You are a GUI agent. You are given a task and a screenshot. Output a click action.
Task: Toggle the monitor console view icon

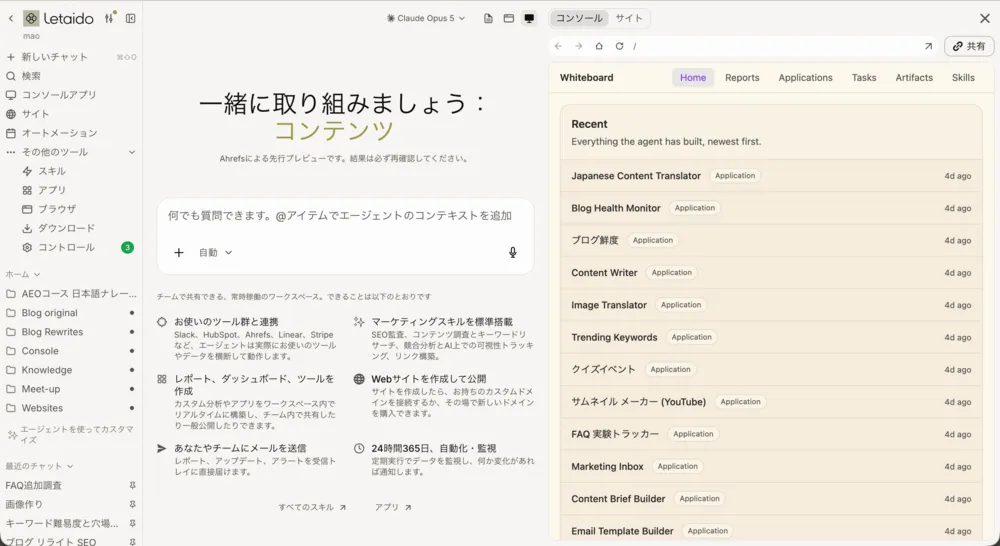point(529,18)
